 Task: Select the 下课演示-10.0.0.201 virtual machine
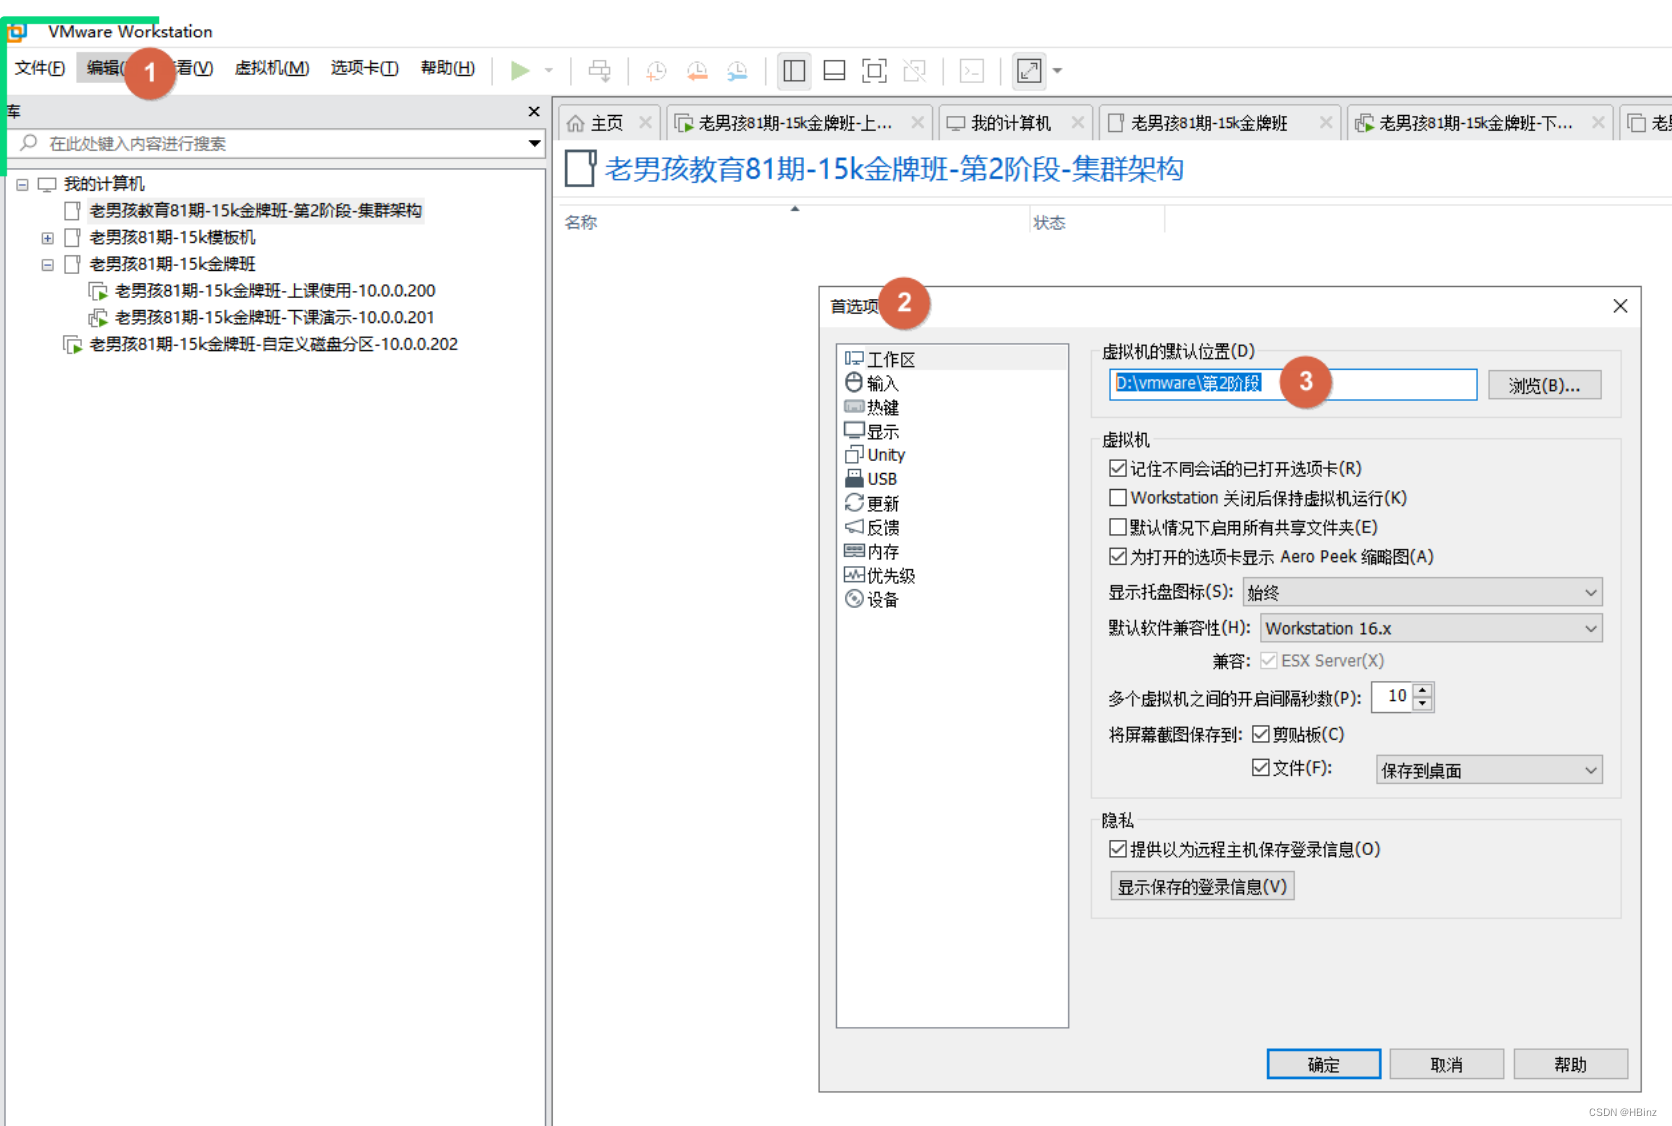[x=274, y=318]
